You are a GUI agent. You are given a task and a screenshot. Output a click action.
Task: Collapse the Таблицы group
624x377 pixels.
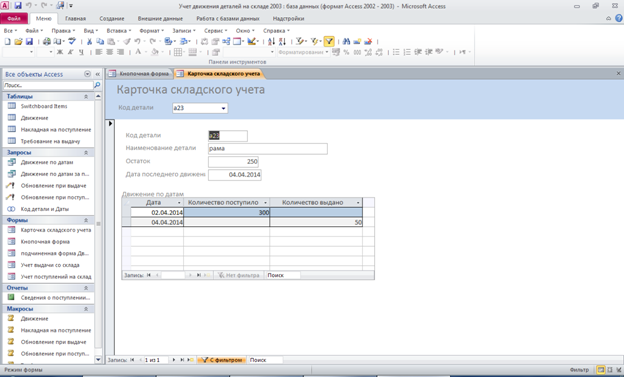tap(86, 97)
